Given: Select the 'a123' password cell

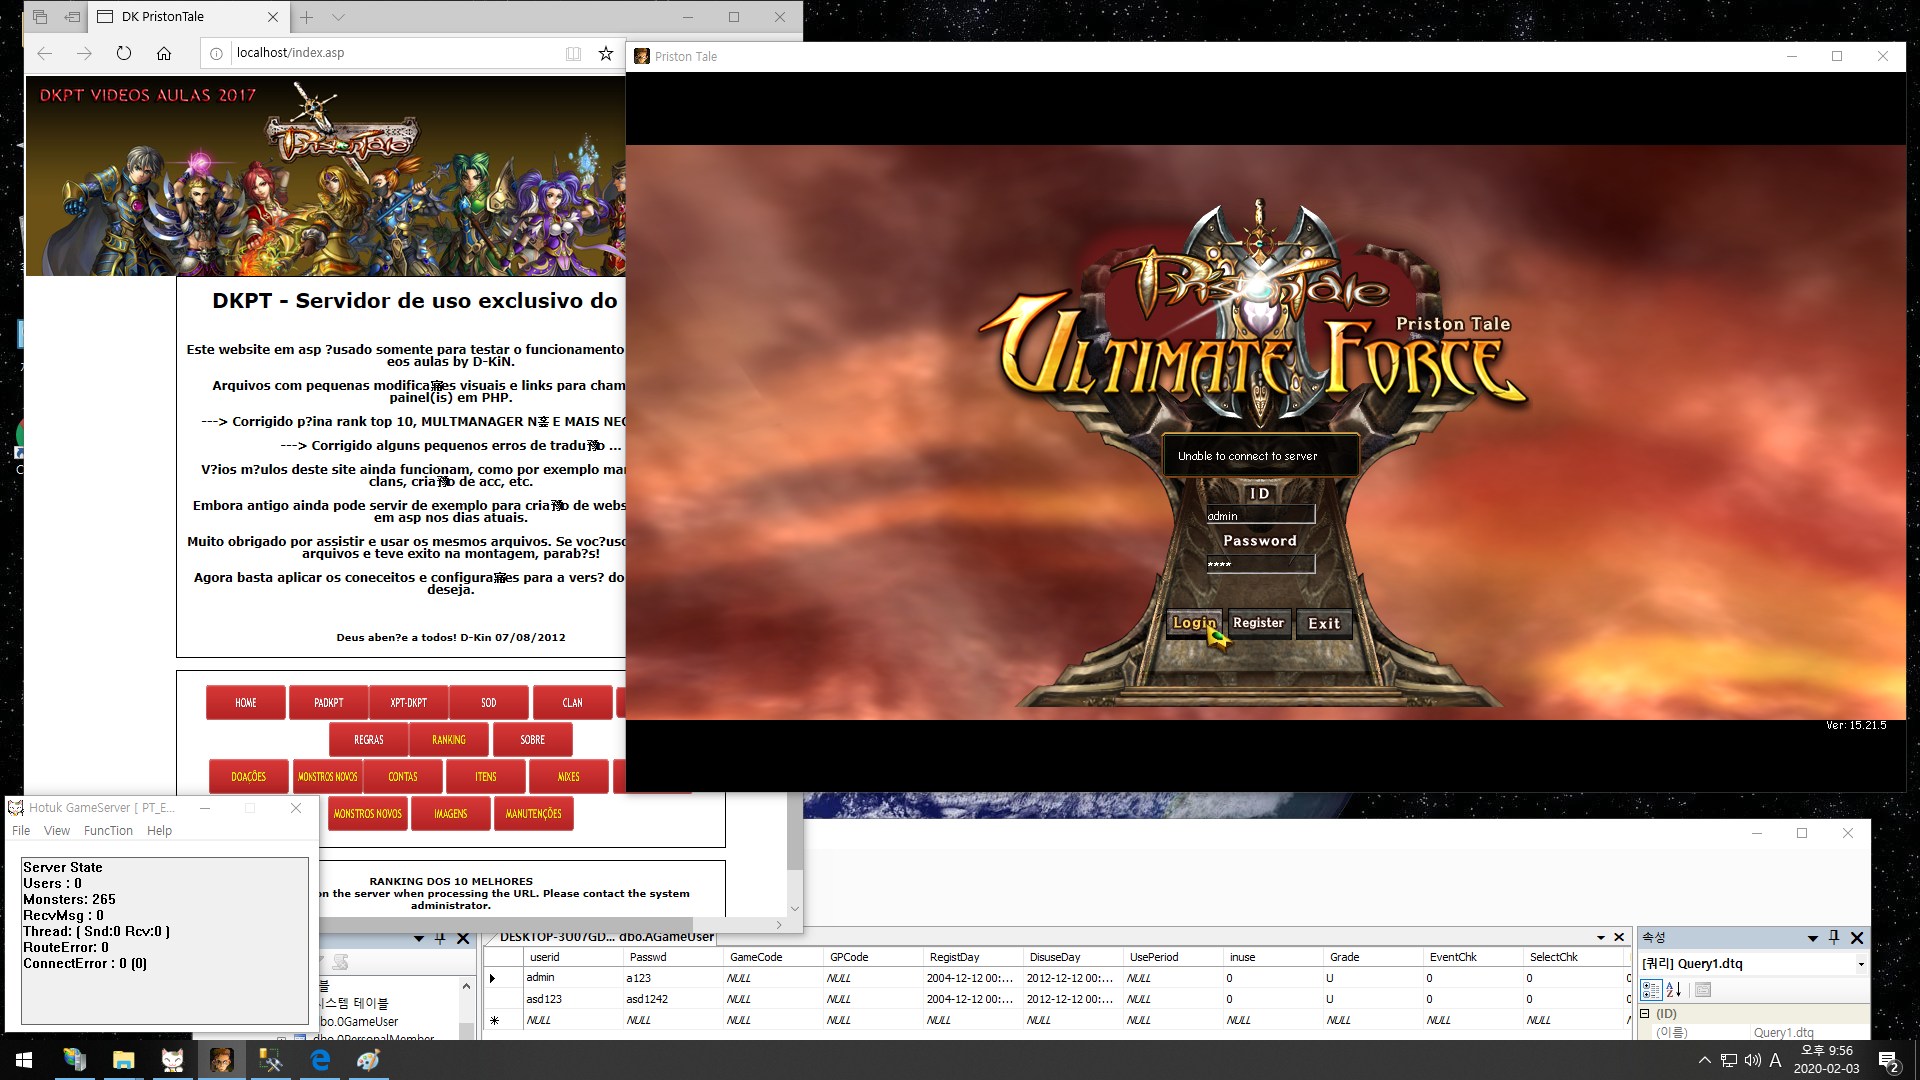Looking at the screenshot, I should 673,978.
